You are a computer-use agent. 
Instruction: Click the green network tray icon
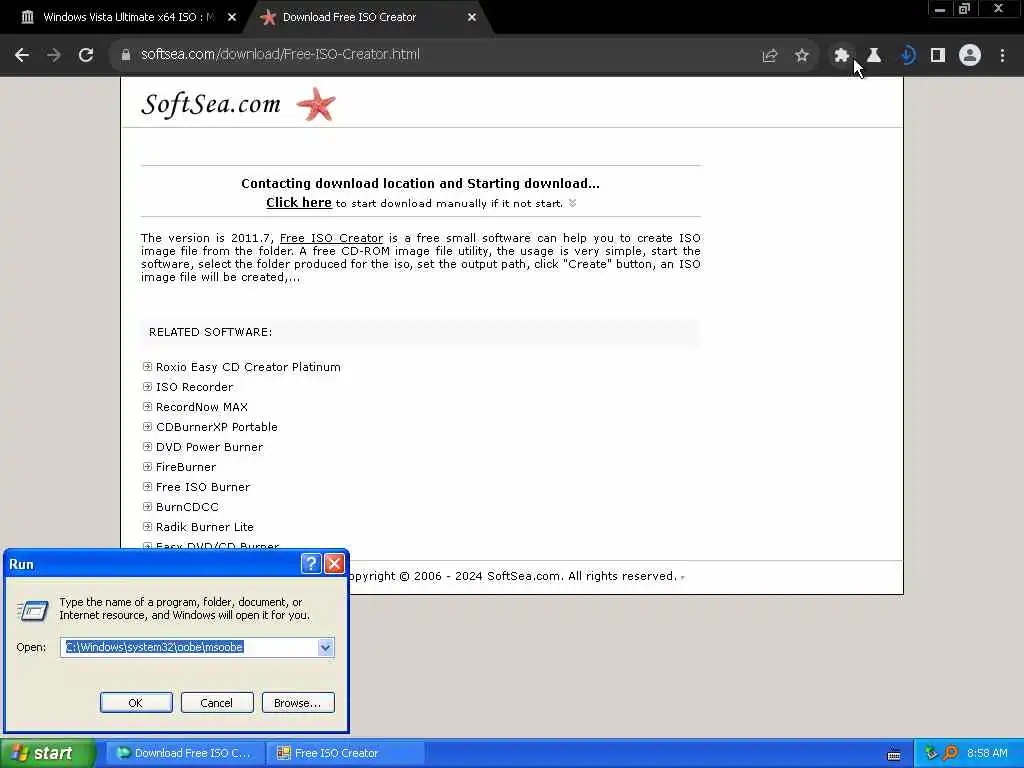[x=931, y=753]
